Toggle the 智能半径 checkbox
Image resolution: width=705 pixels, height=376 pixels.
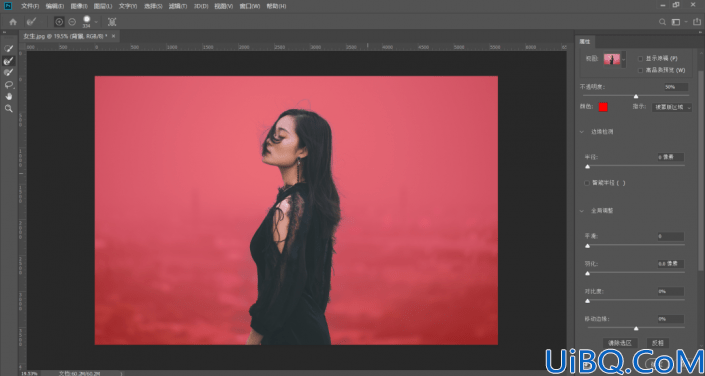[587, 183]
